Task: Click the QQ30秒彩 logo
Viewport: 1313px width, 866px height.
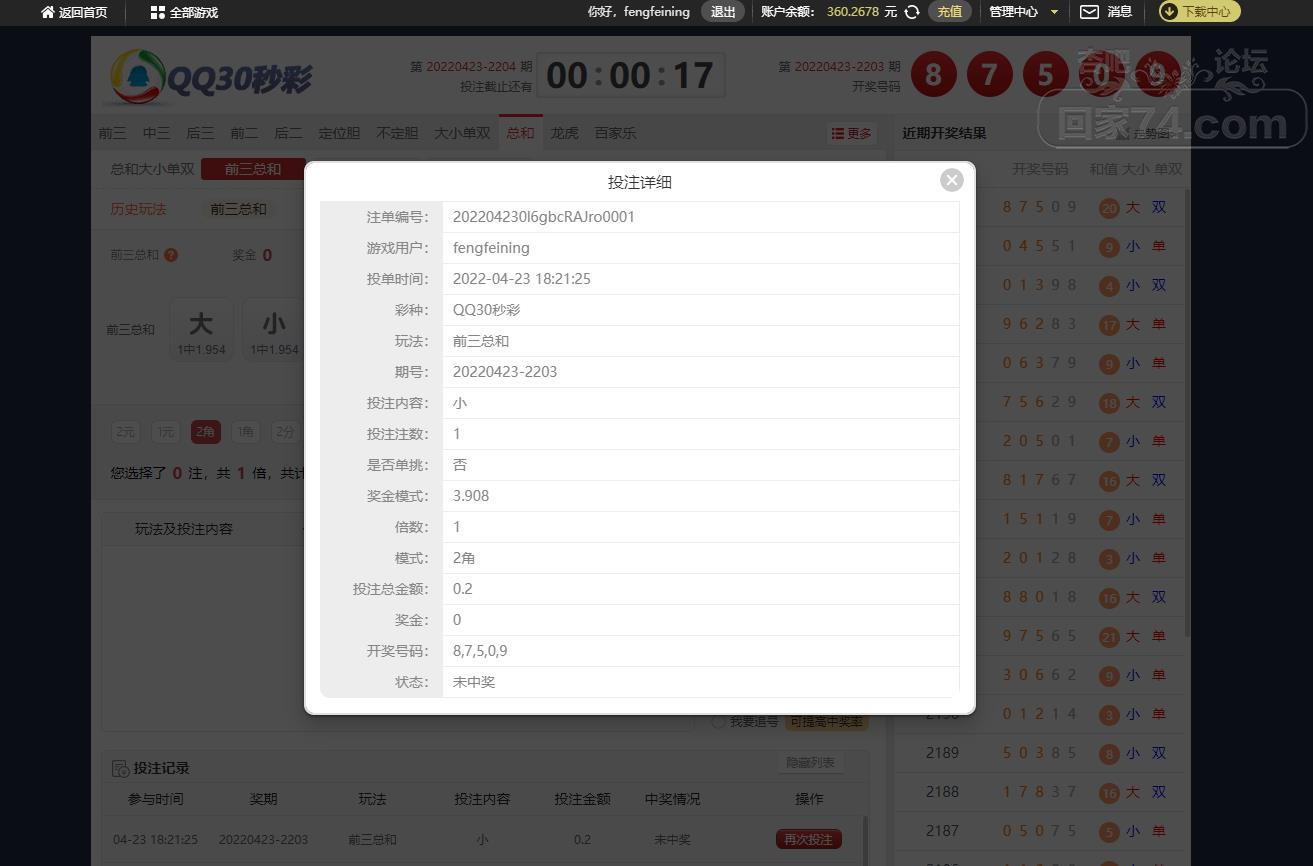Action: click(x=211, y=76)
